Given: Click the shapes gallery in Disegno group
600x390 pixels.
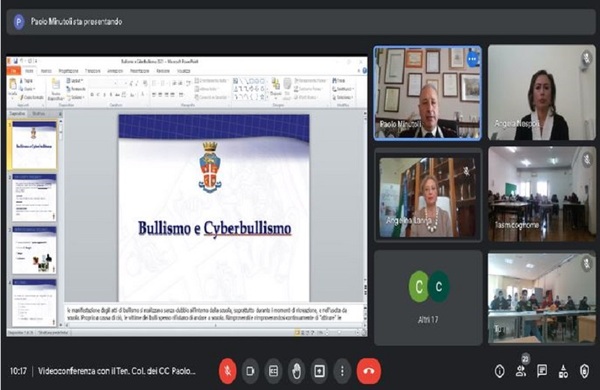Looking at the screenshot, I should point(250,89).
